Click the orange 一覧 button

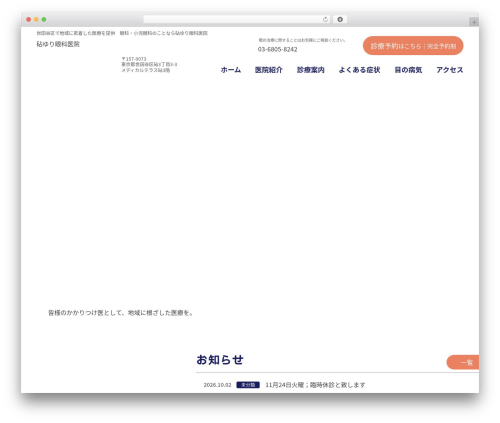click(x=463, y=362)
